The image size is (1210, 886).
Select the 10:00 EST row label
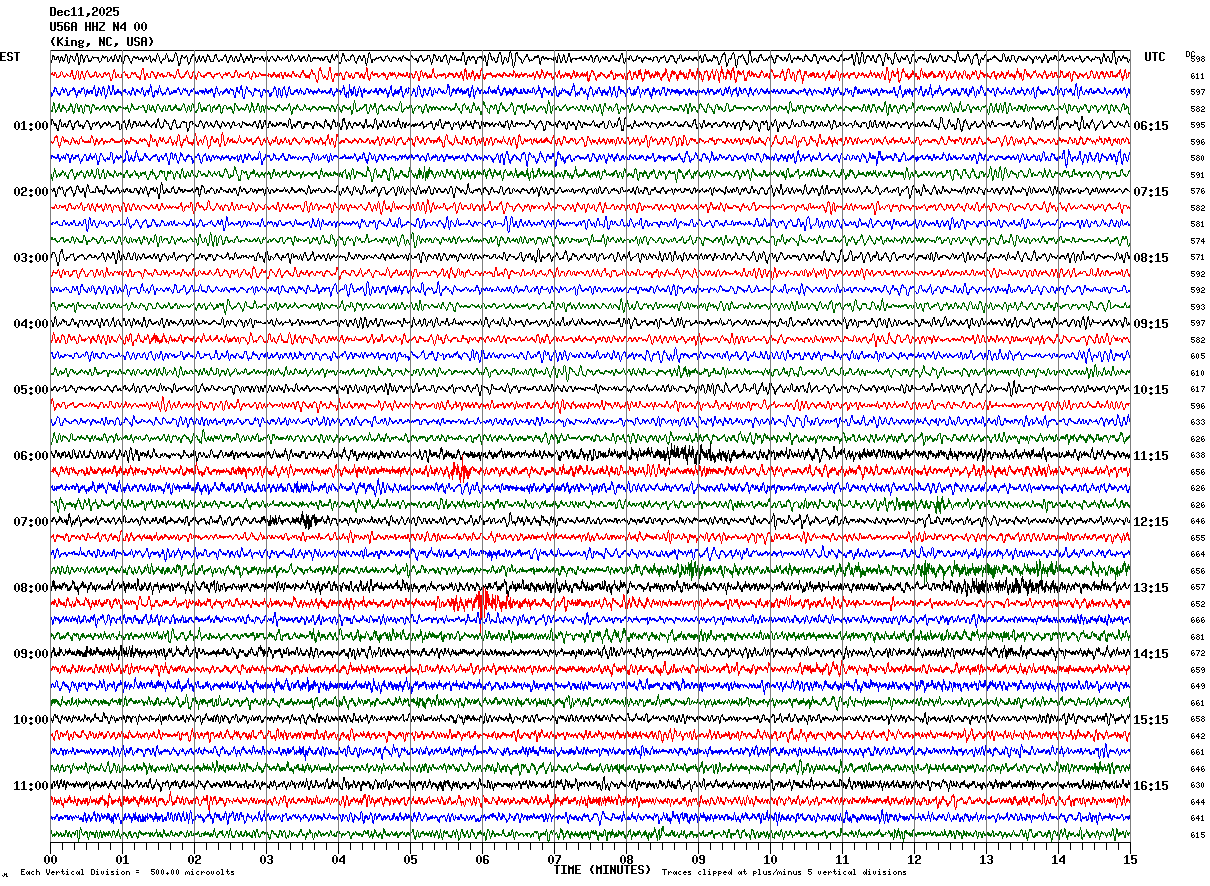[x=30, y=720]
